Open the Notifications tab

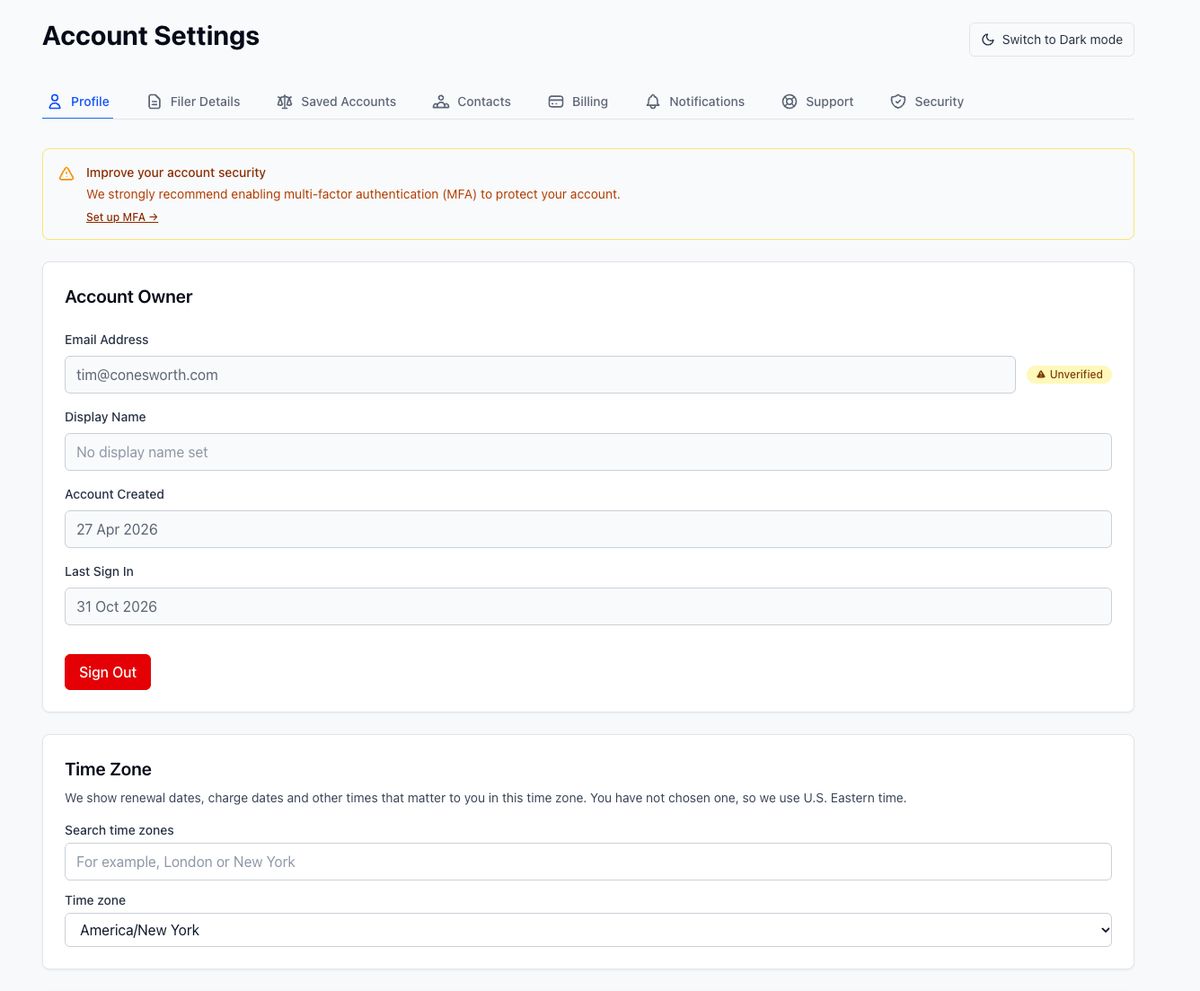pyautogui.click(x=695, y=101)
